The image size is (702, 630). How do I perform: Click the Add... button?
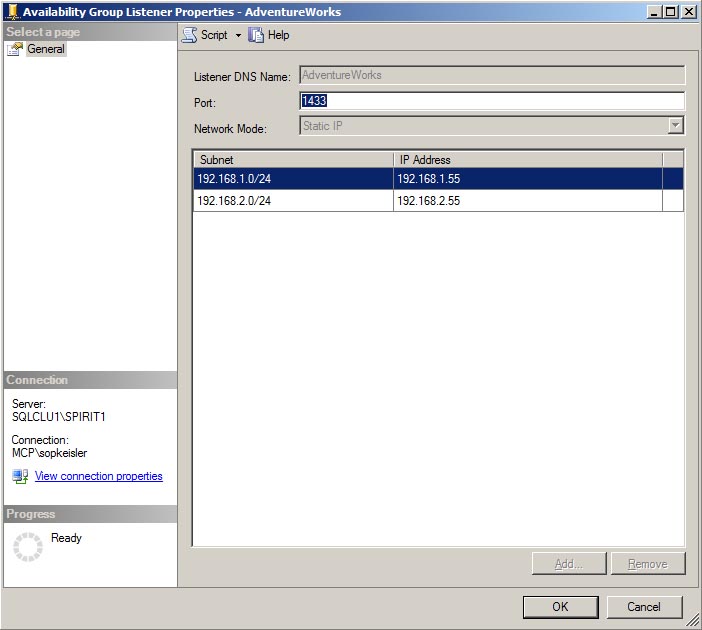pos(569,564)
